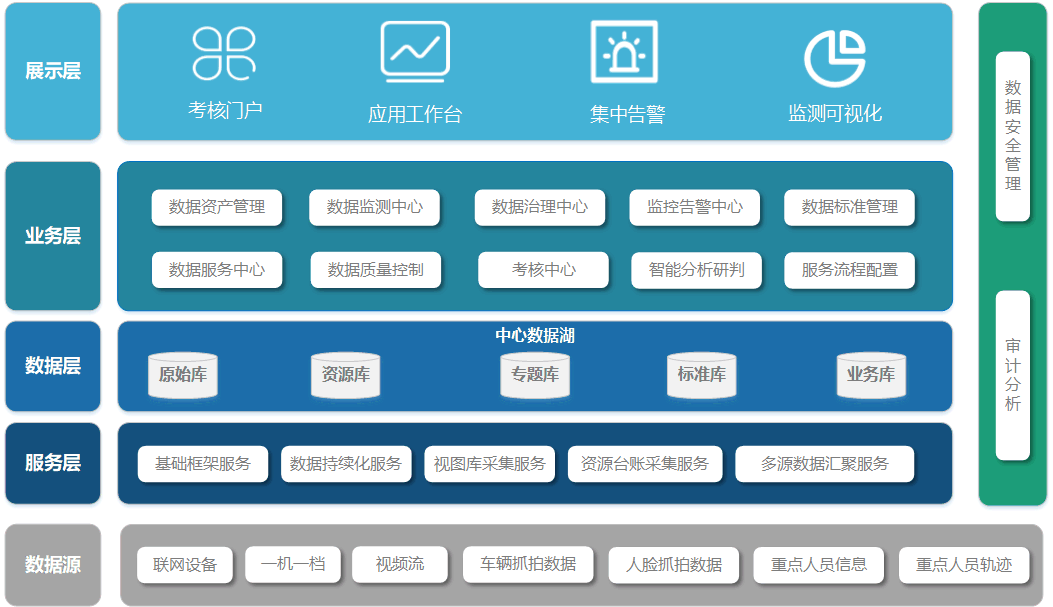Screen dimensions: 1053x607
Task: Select the 中心数据湖 heading
Action: [535, 335]
